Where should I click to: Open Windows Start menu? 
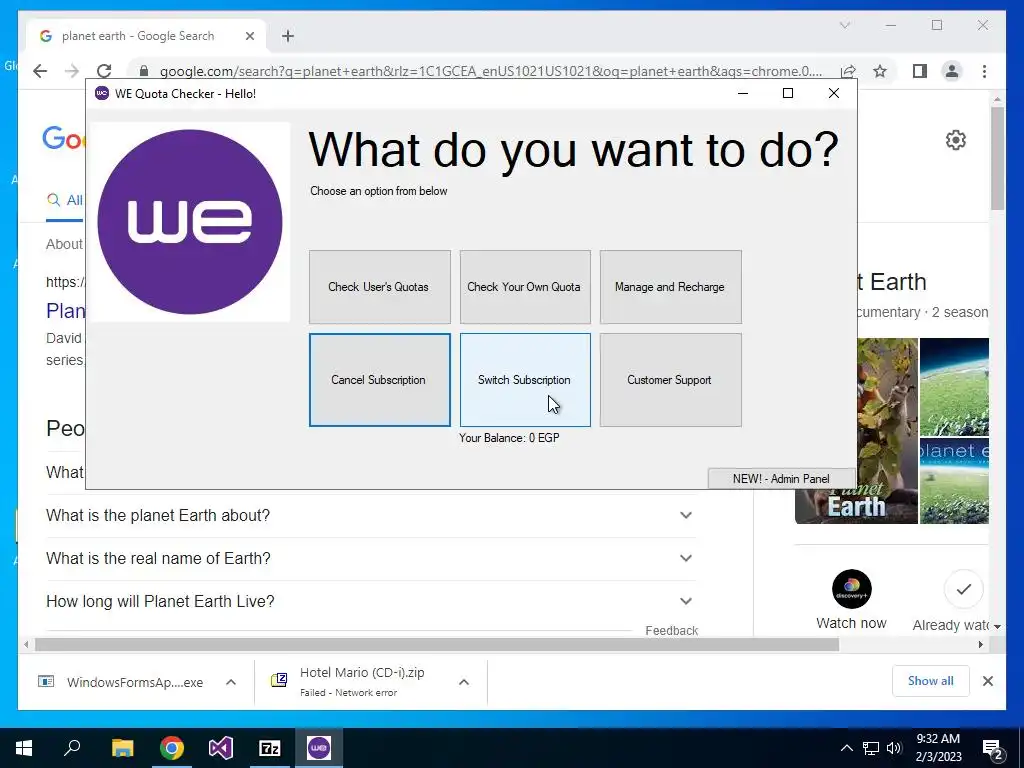click(x=24, y=748)
